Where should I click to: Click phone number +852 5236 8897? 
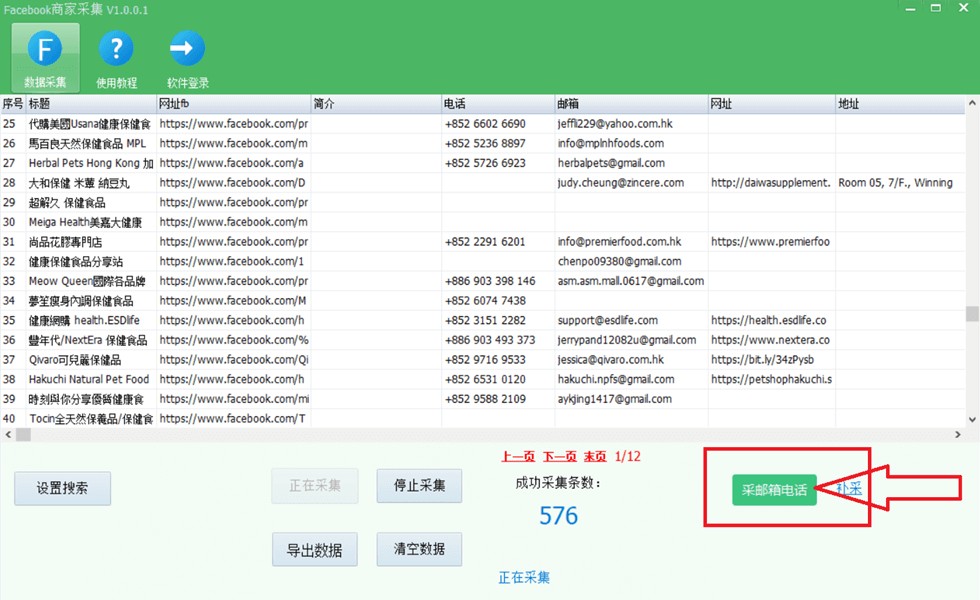point(485,143)
